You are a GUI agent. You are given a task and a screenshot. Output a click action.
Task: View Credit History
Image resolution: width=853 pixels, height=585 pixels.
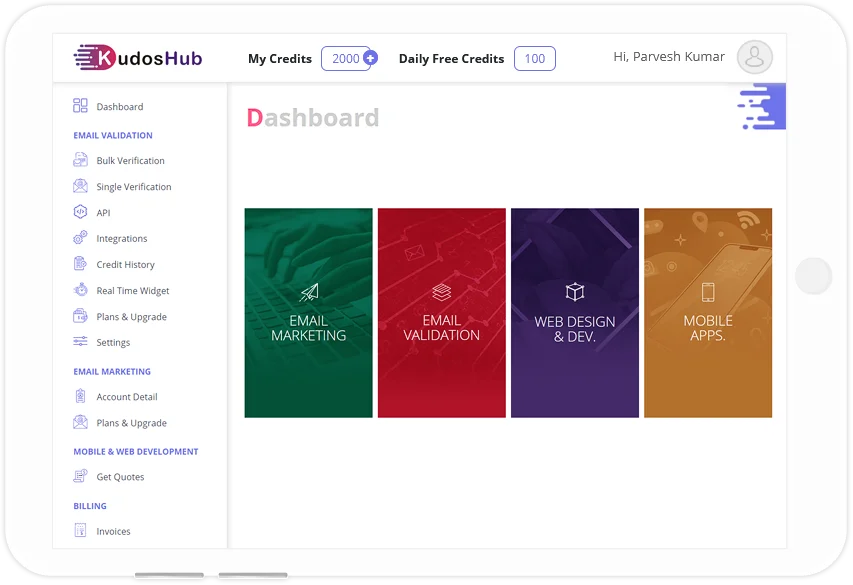point(126,264)
